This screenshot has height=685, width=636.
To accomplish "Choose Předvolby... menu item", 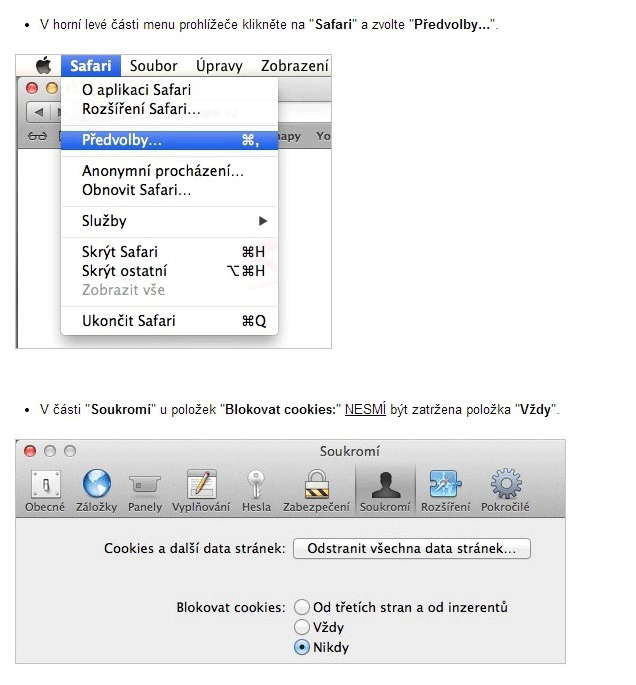I will coord(169,140).
